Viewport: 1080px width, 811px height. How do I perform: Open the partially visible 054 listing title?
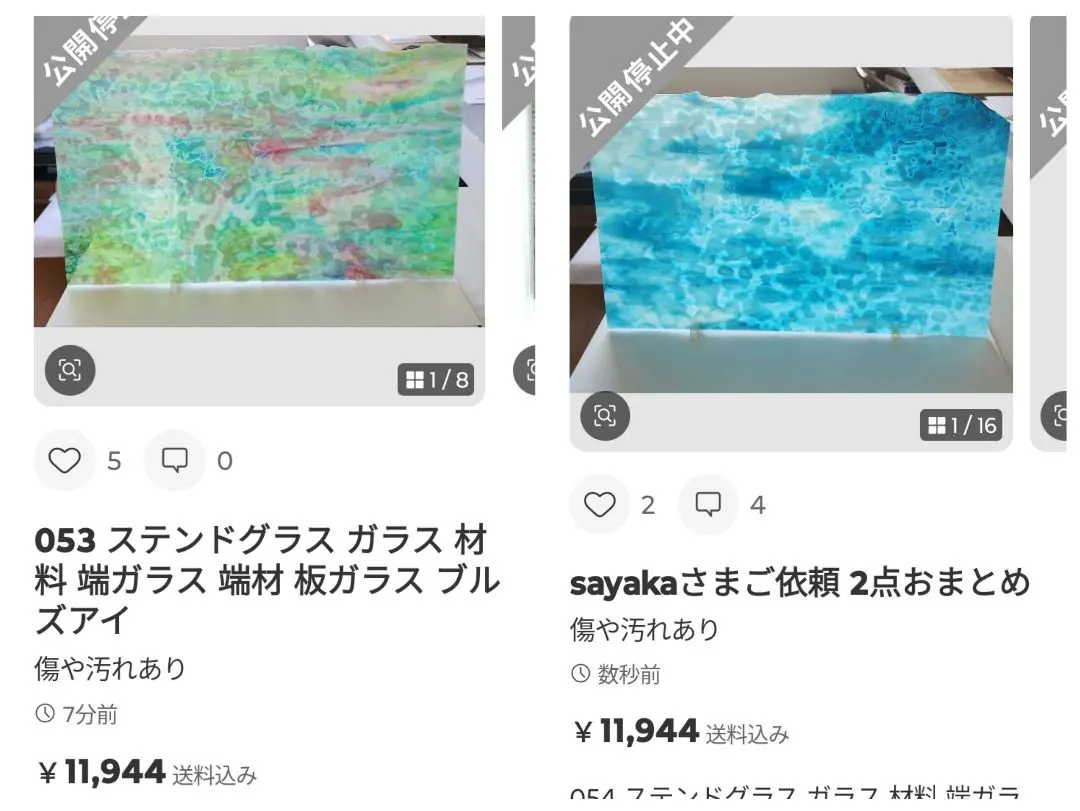(795, 792)
